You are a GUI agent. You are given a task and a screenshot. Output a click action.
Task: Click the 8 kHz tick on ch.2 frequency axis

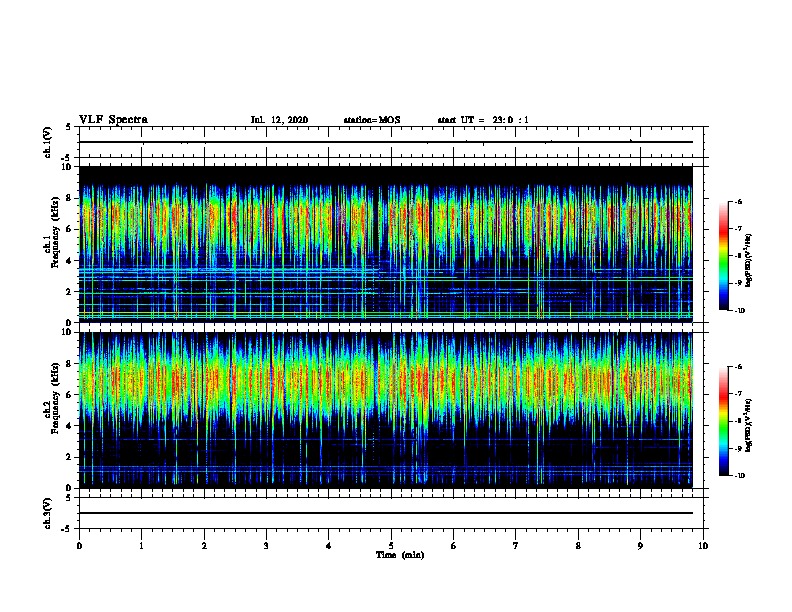click(x=70, y=364)
